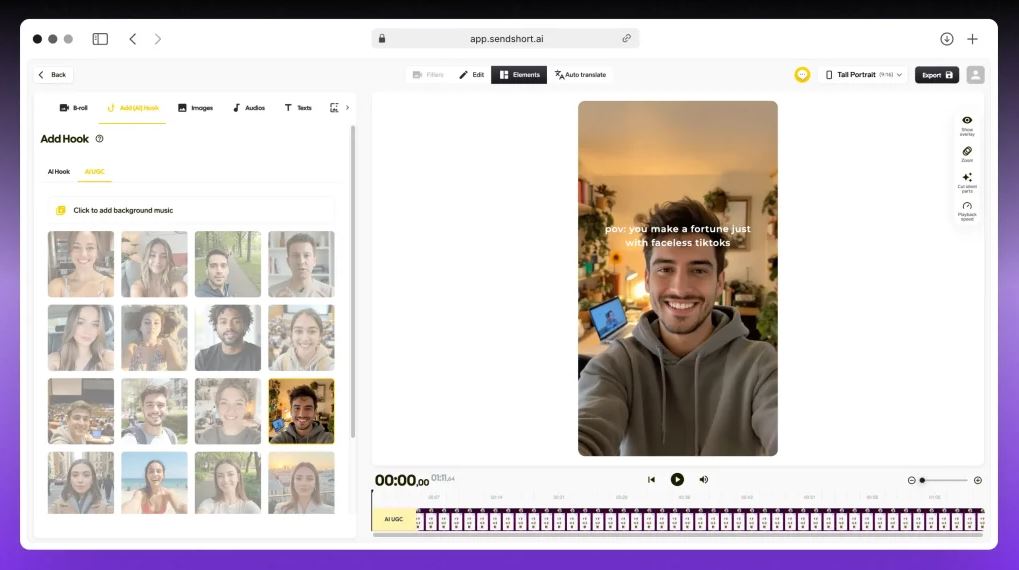Open the B-roll tab
The width and height of the screenshot is (1019, 570).
click(73, 108)
